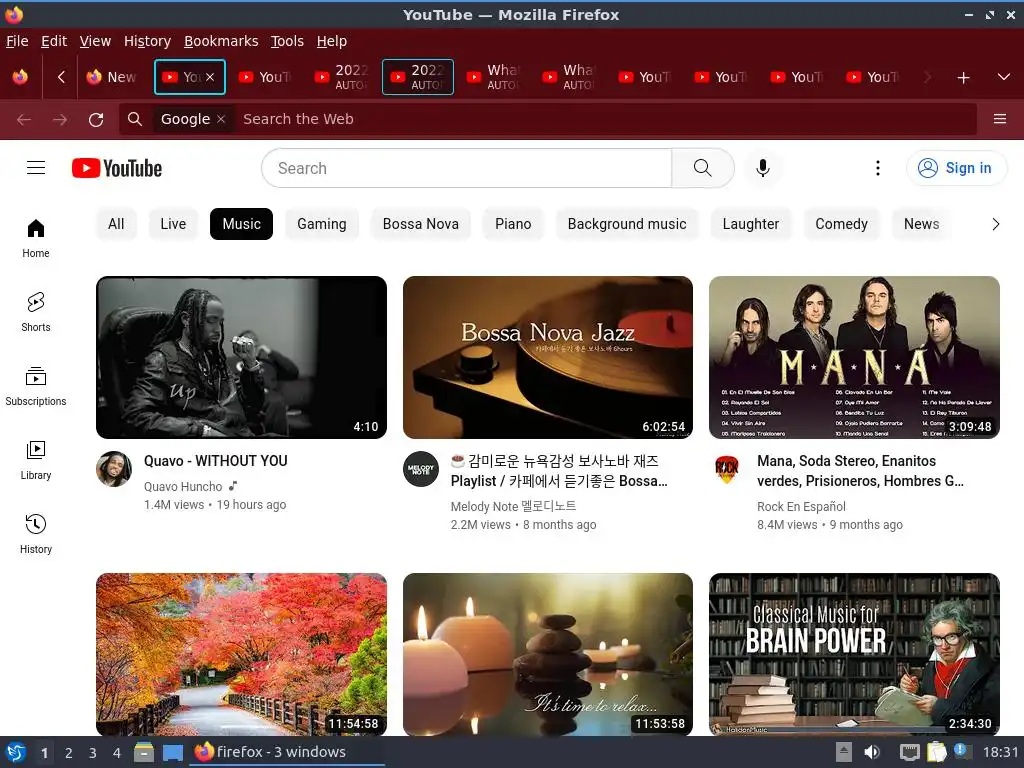The height and width of the screenshot is (768, 1024).
Task: Switch to workspace 2 in the panel
Action: [69, 753]
